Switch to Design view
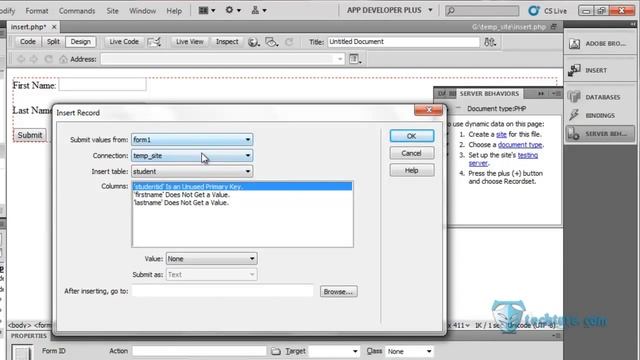This screenshot has width=640, height=360. point(80,42)
